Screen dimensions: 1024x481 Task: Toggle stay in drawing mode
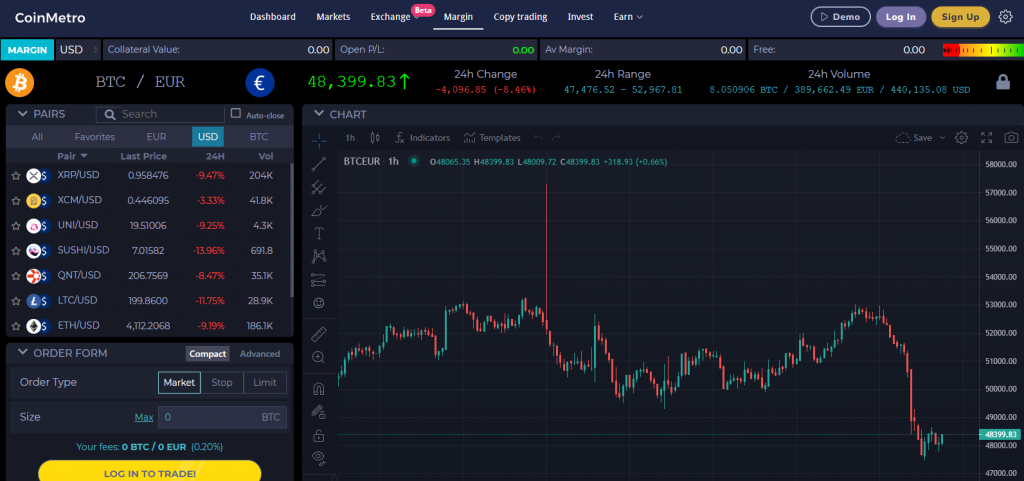(x=319, y=412)
